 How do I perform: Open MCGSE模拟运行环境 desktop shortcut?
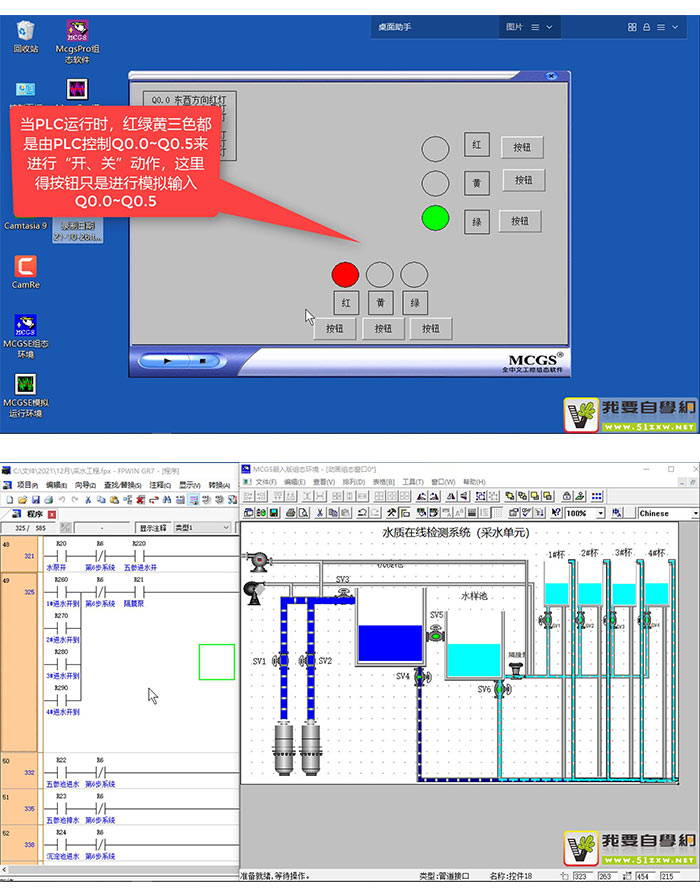coord(26,396)
